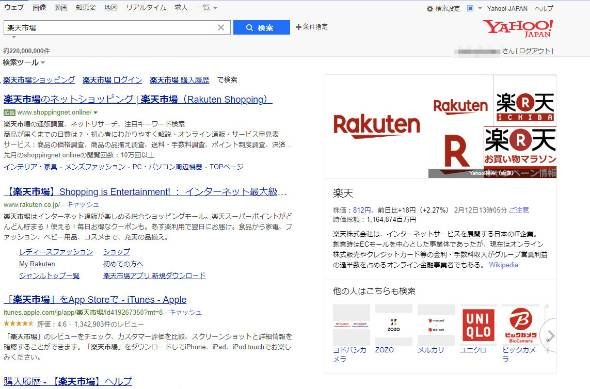590x389 pixels.
Task: Click the Yahoo! JAPAN logo
Action: coord(518,28)
